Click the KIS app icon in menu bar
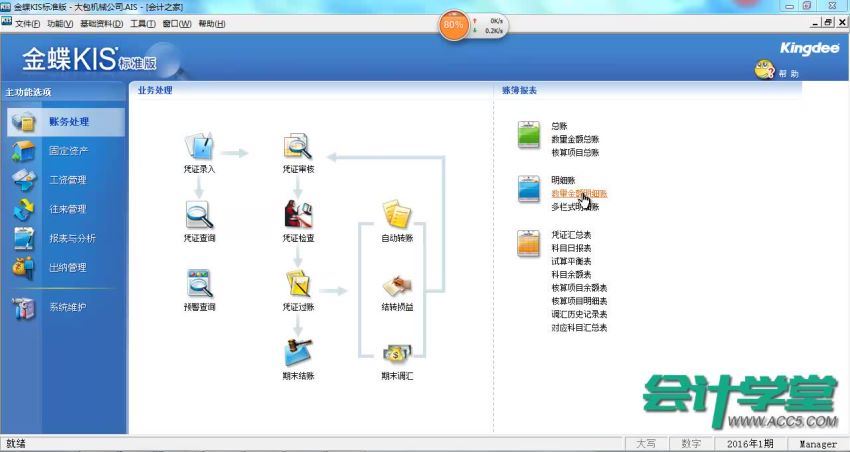 [7, 22]
